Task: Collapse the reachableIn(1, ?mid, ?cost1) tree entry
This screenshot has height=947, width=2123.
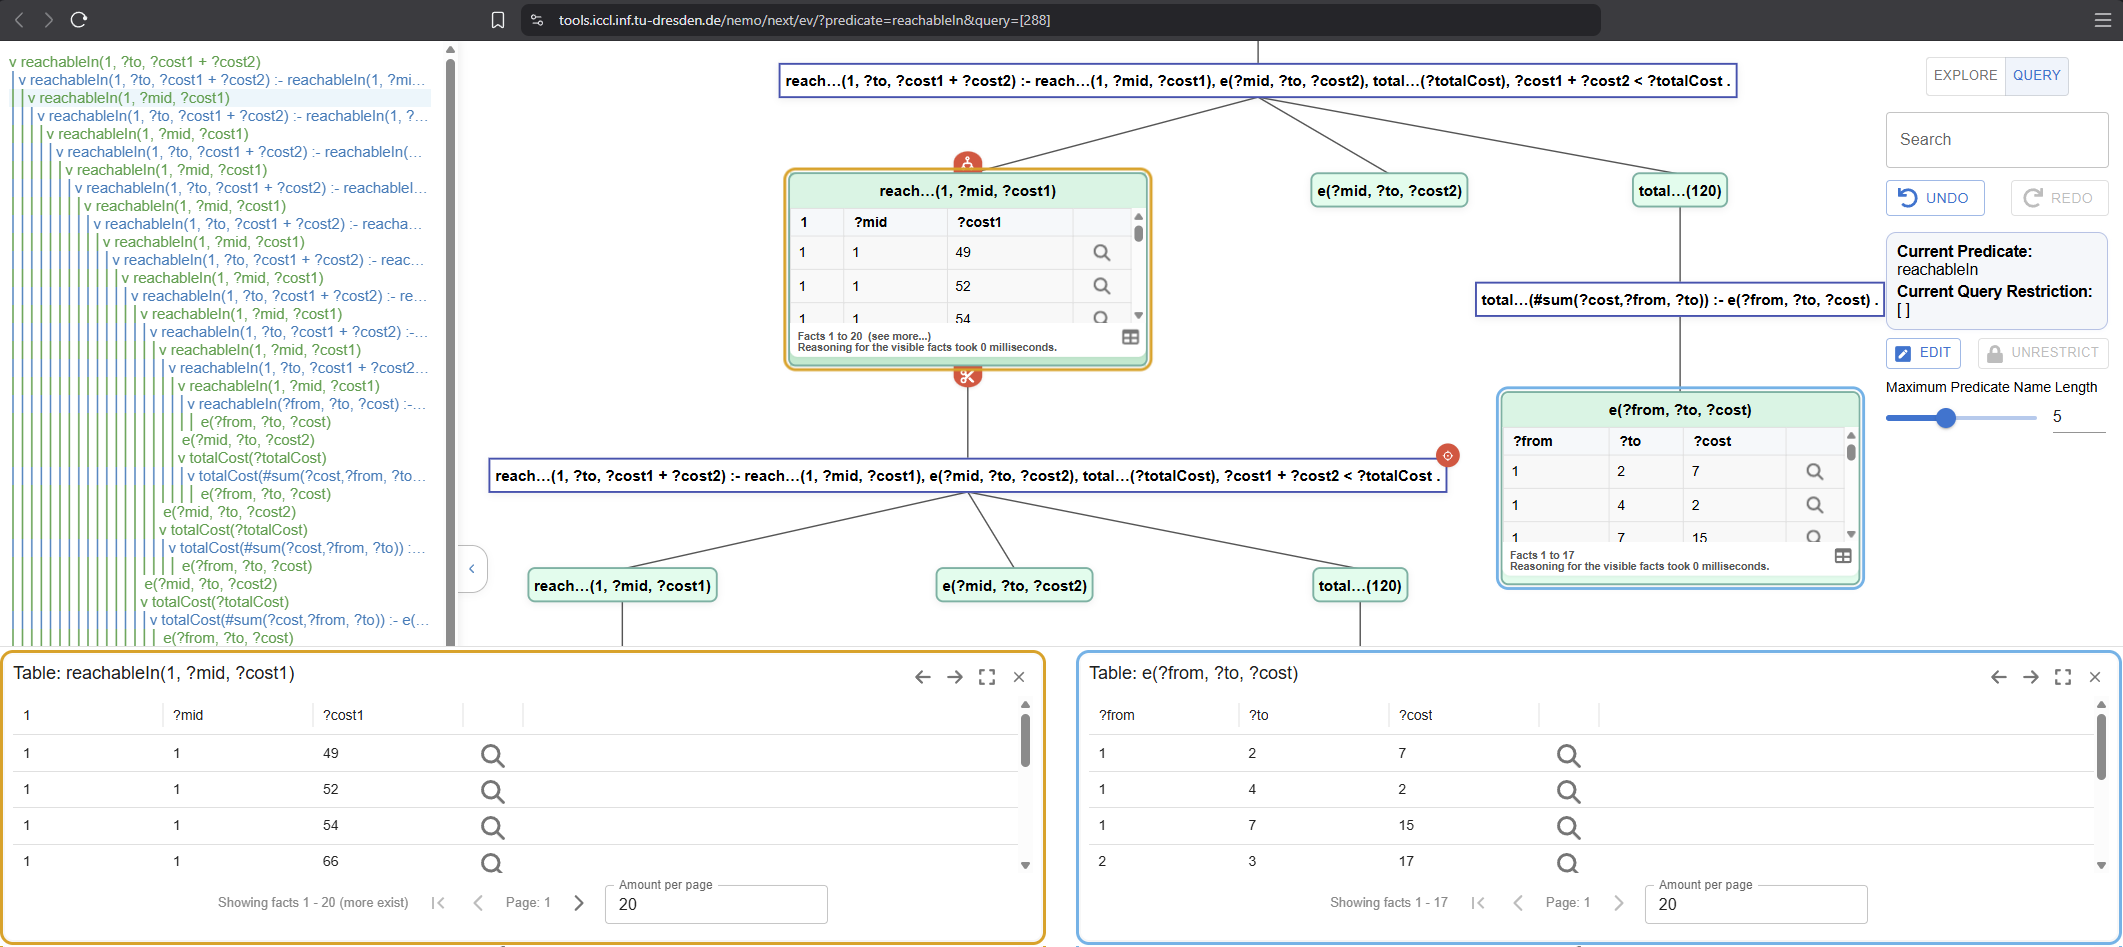Action: (x=31, y=98)
